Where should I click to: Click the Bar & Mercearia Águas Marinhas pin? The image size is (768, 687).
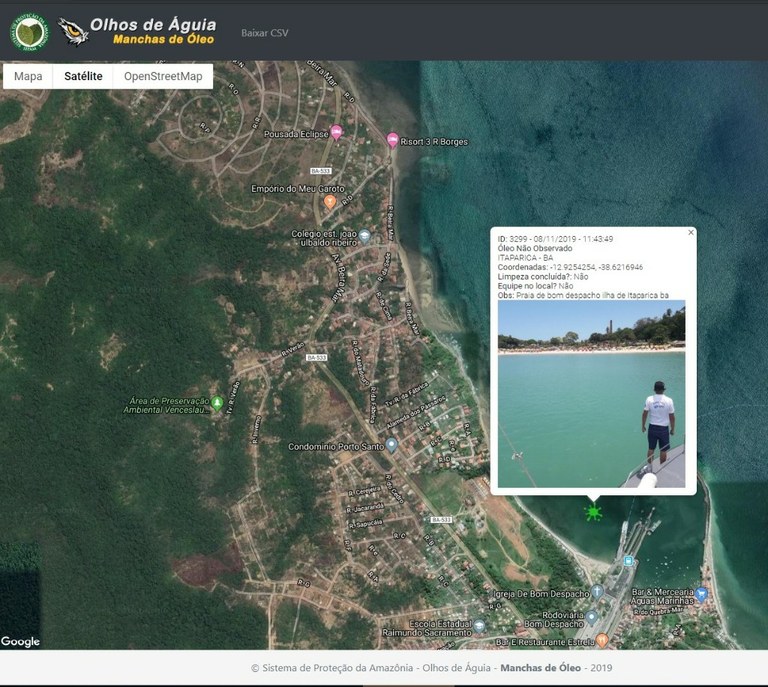[x=701, y=594]
